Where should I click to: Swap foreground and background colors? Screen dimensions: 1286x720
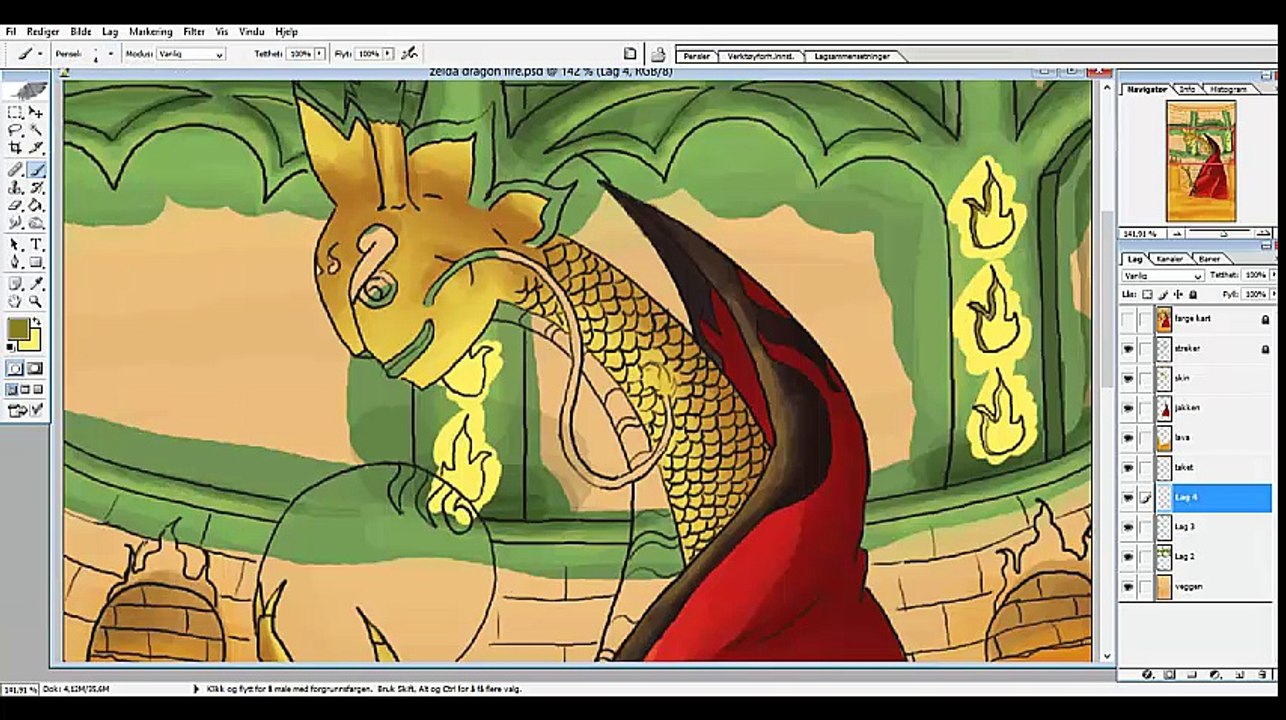[36, 322]
